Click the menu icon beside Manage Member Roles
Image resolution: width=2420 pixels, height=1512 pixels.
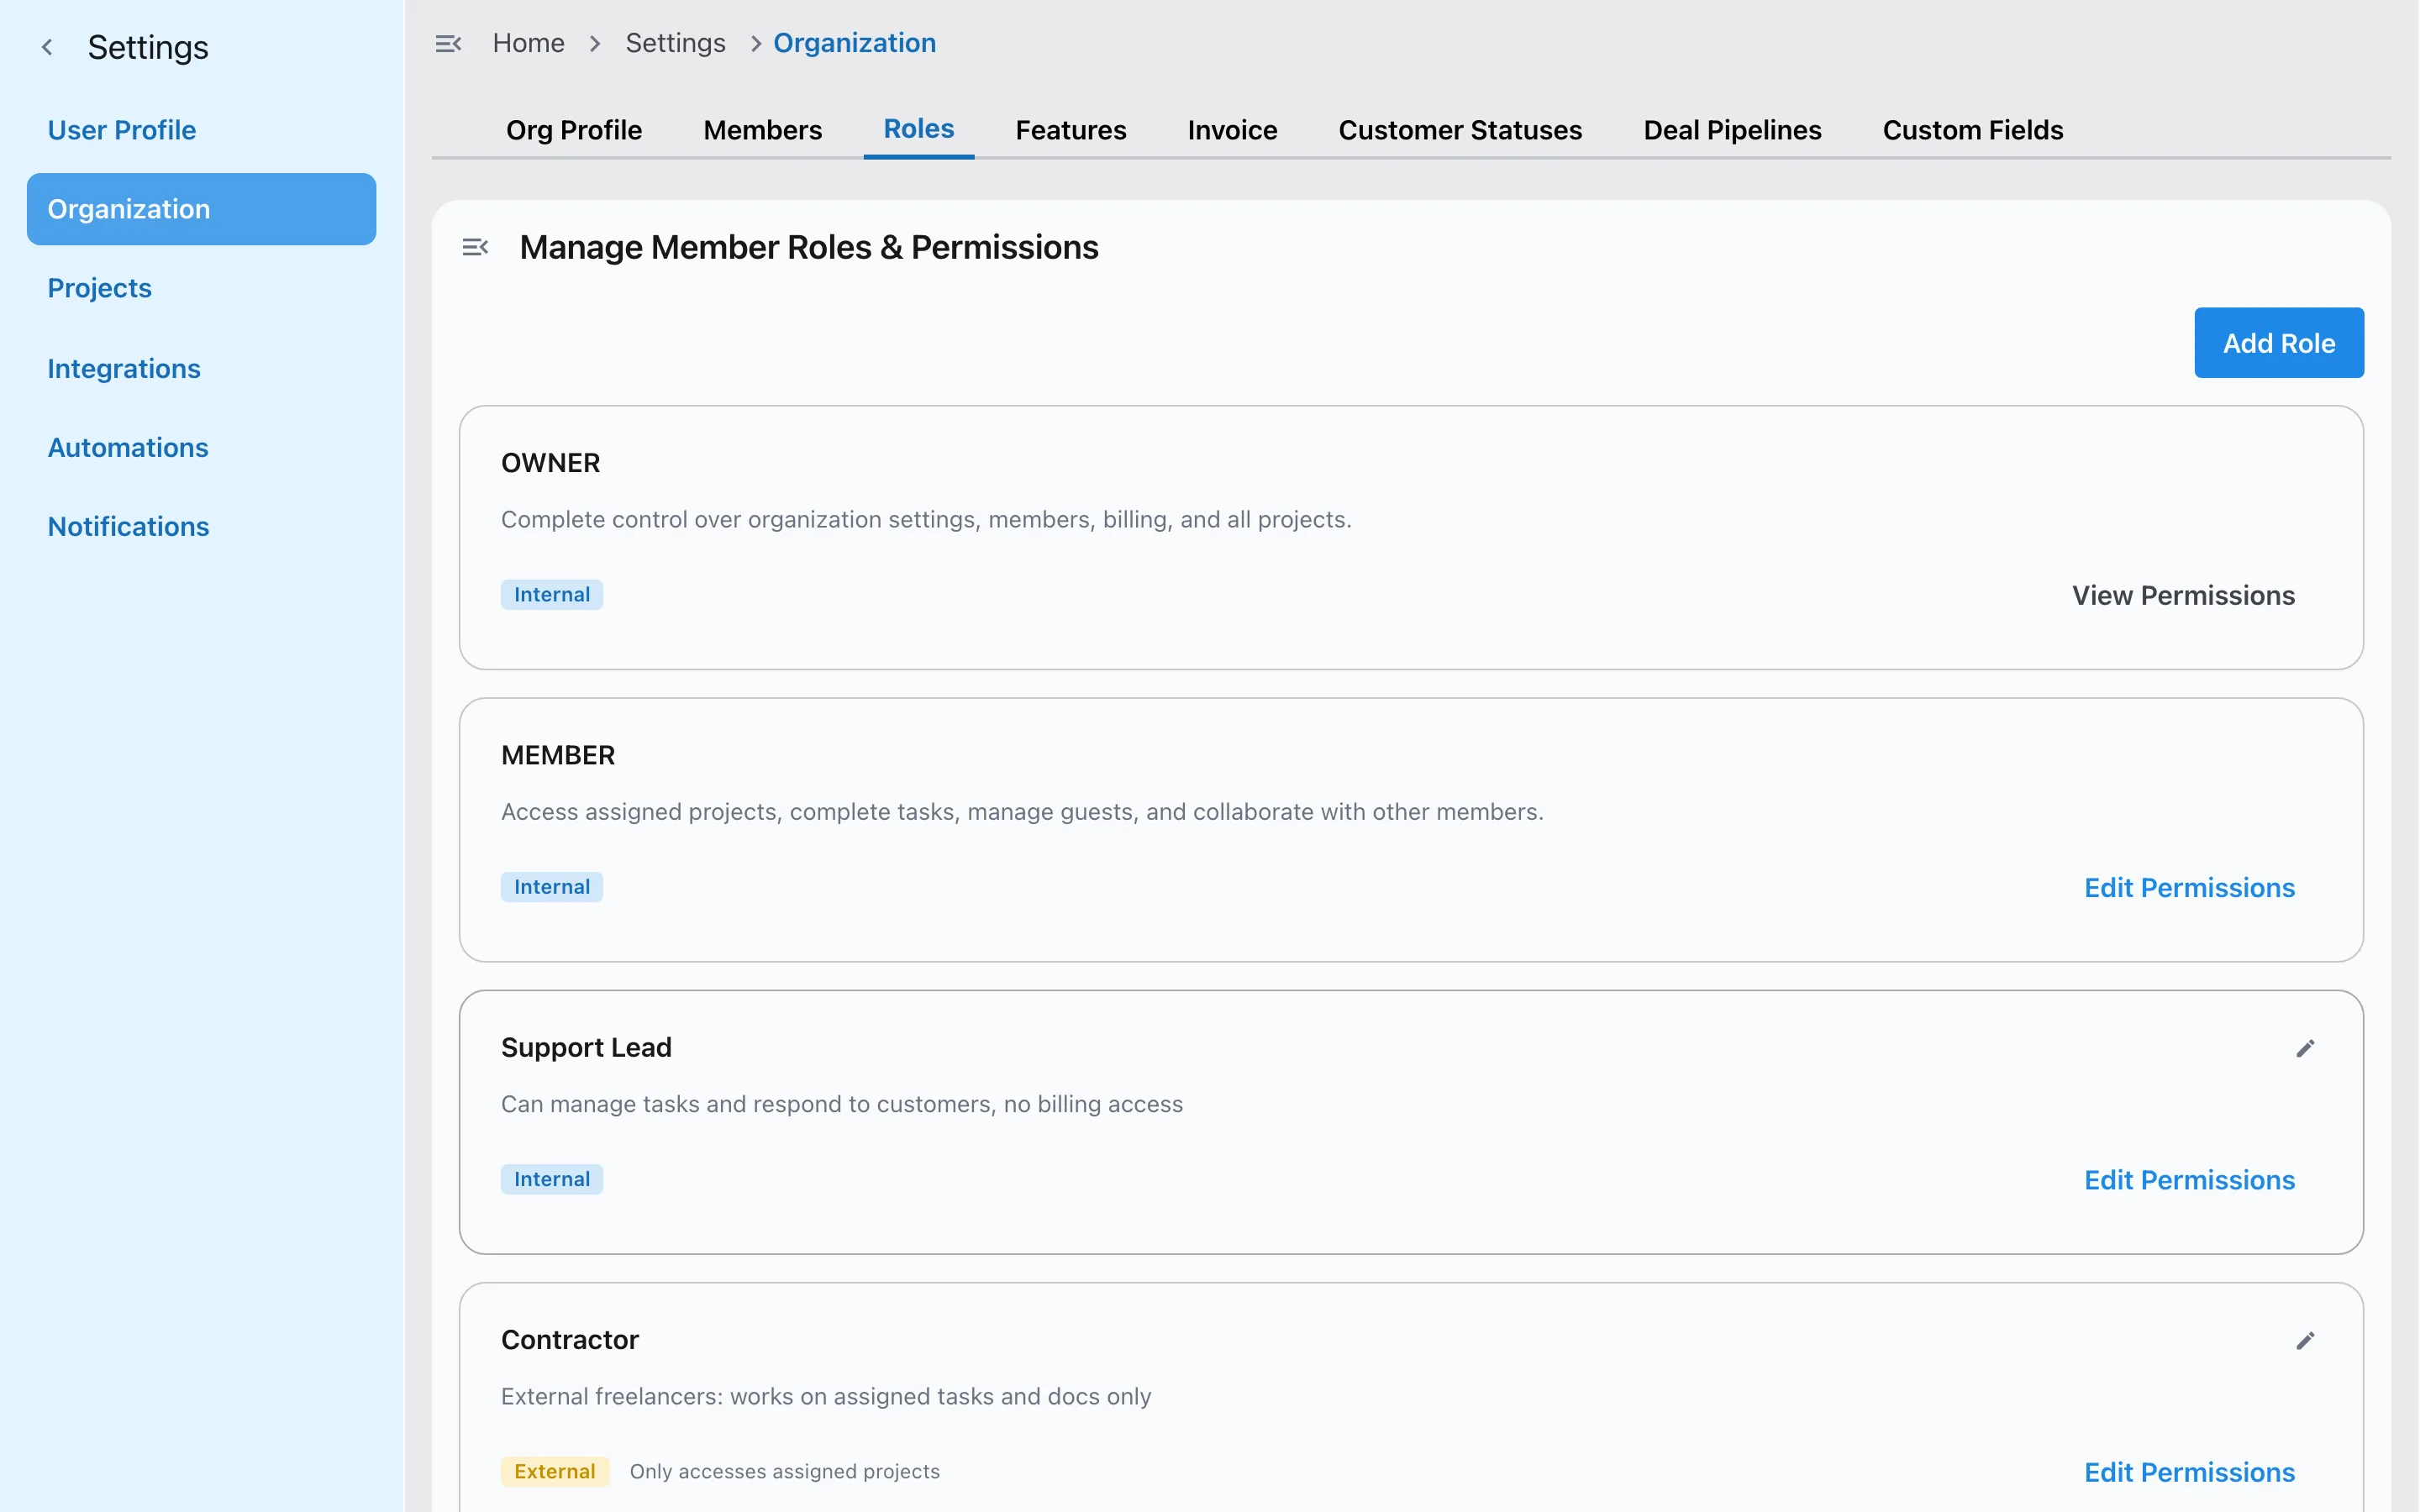475,247
